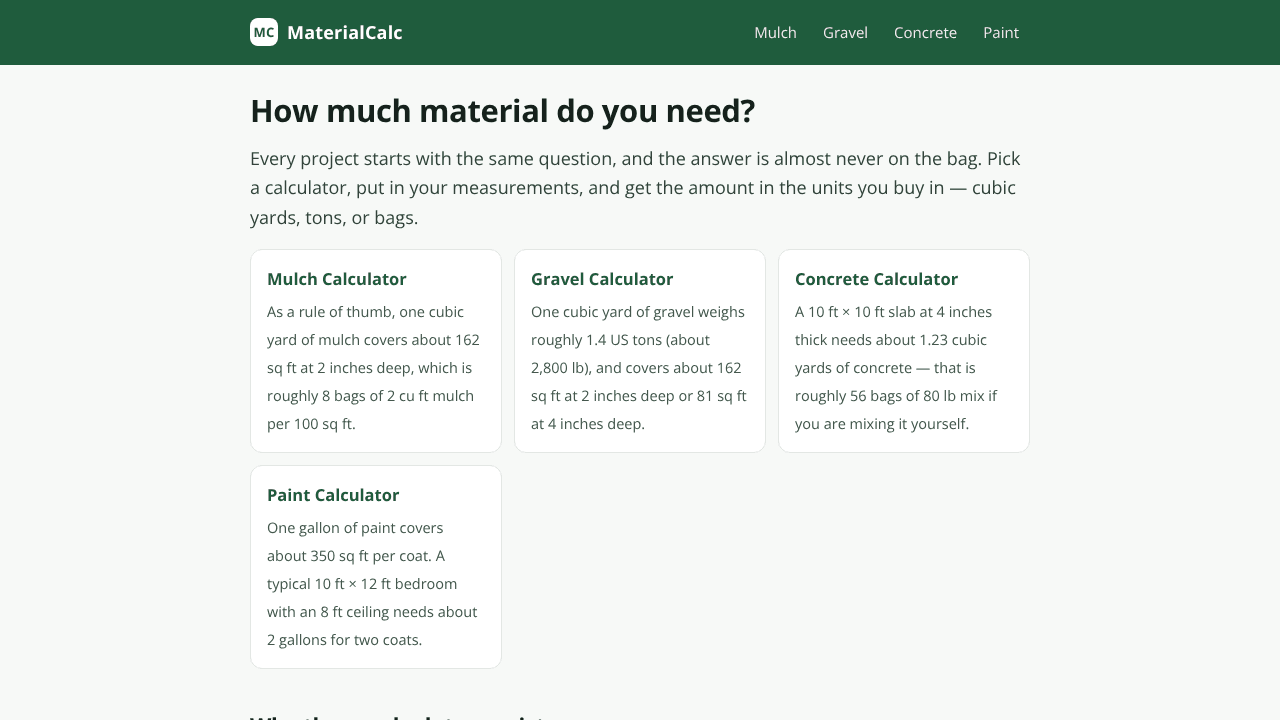1280x720 pixels.
Task: Open Paint in the top navigation
Action: point(1001,32)
